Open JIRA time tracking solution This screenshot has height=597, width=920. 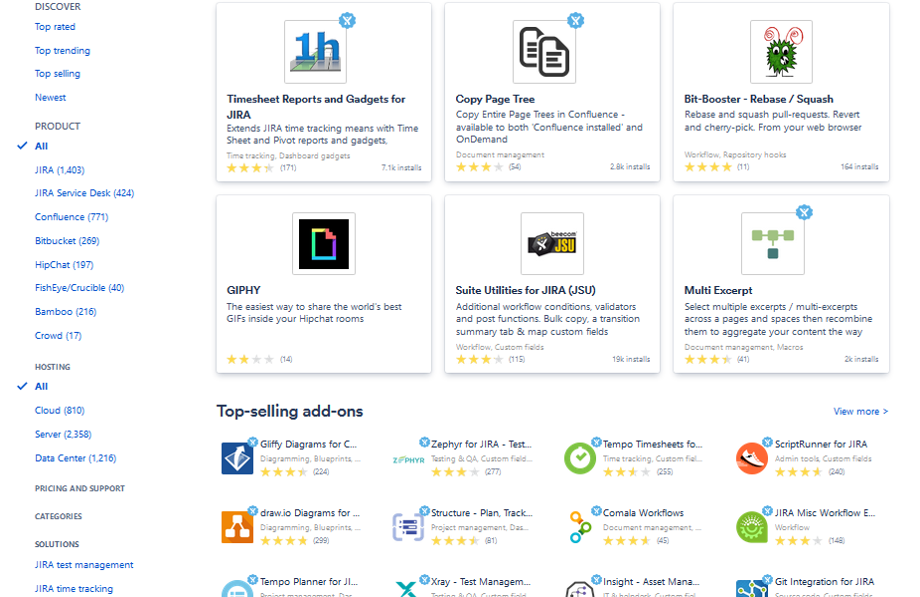pos(74,589)
